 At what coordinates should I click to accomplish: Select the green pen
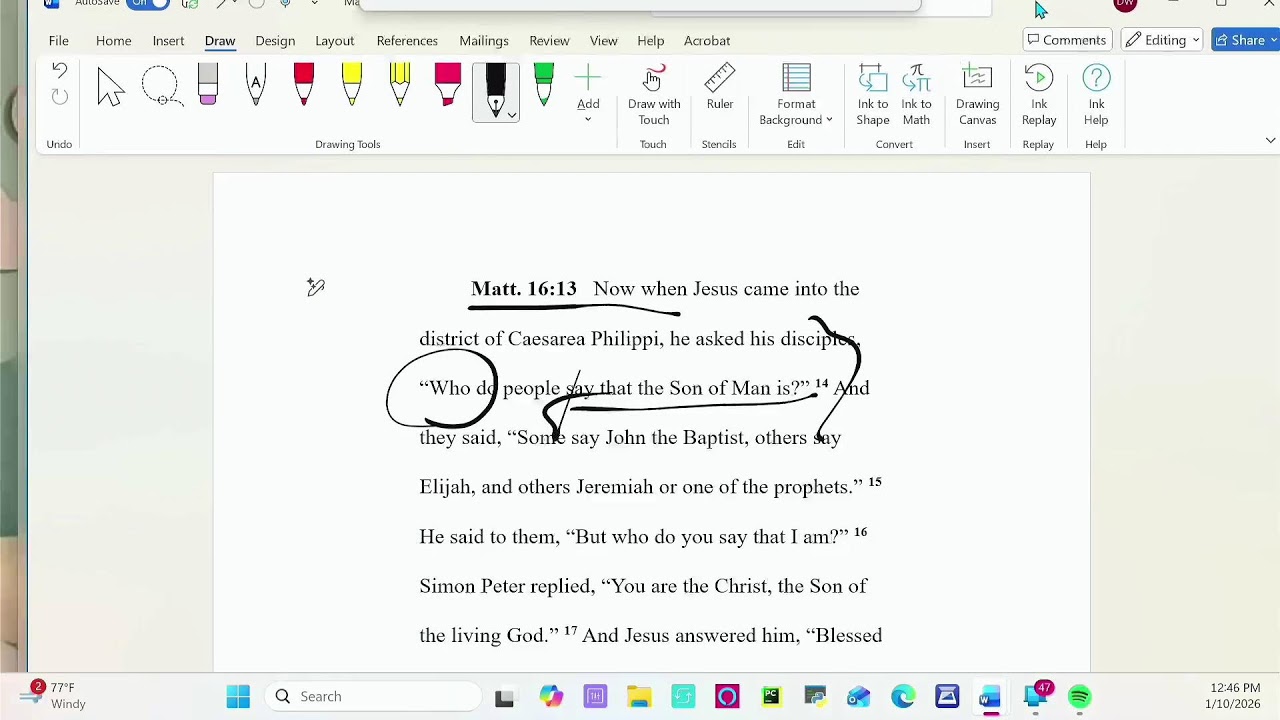pyautogui.click(x=544, y=85)
